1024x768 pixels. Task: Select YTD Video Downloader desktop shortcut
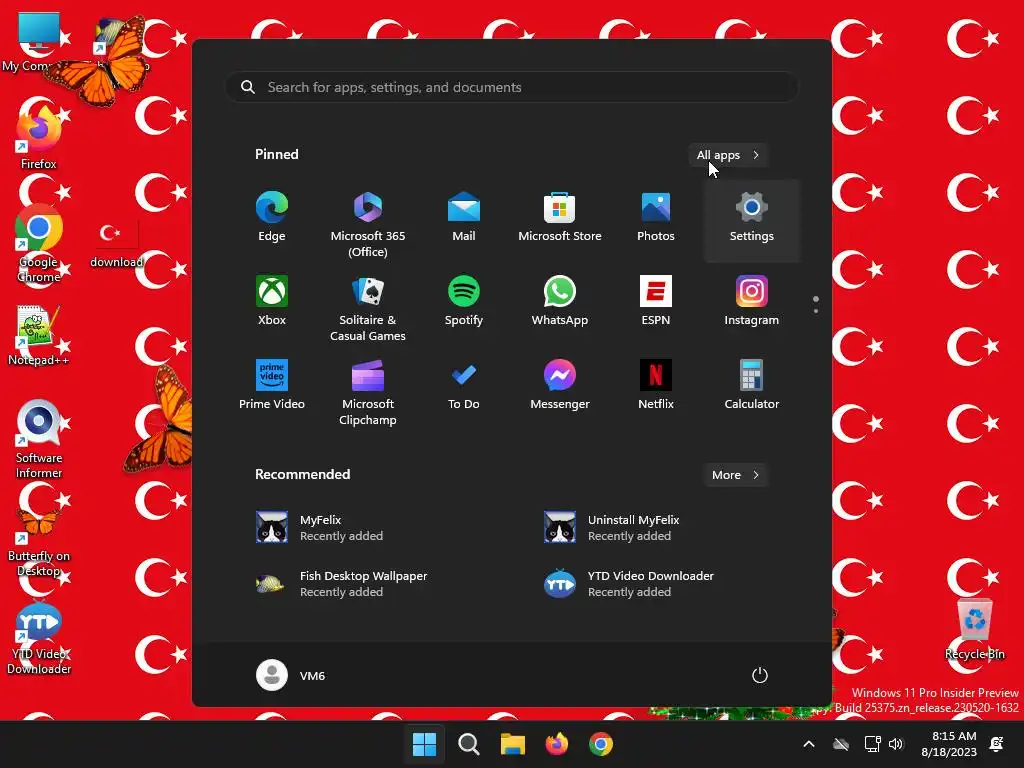39,639
